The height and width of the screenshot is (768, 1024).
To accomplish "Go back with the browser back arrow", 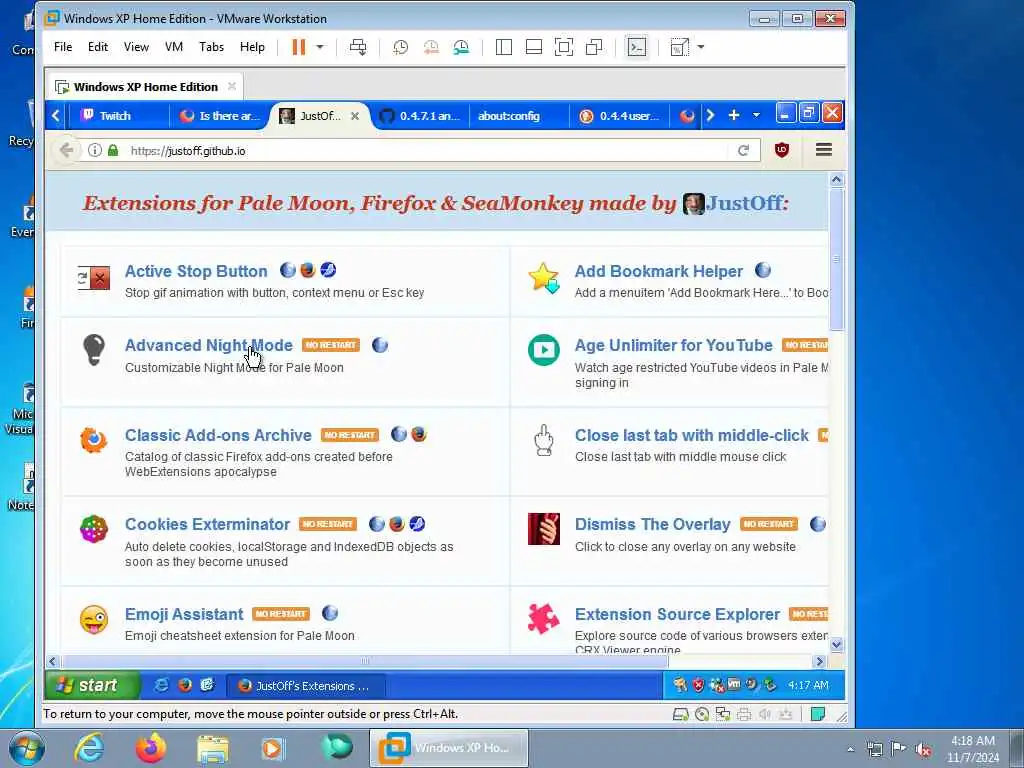I will (x=66, y=150).
